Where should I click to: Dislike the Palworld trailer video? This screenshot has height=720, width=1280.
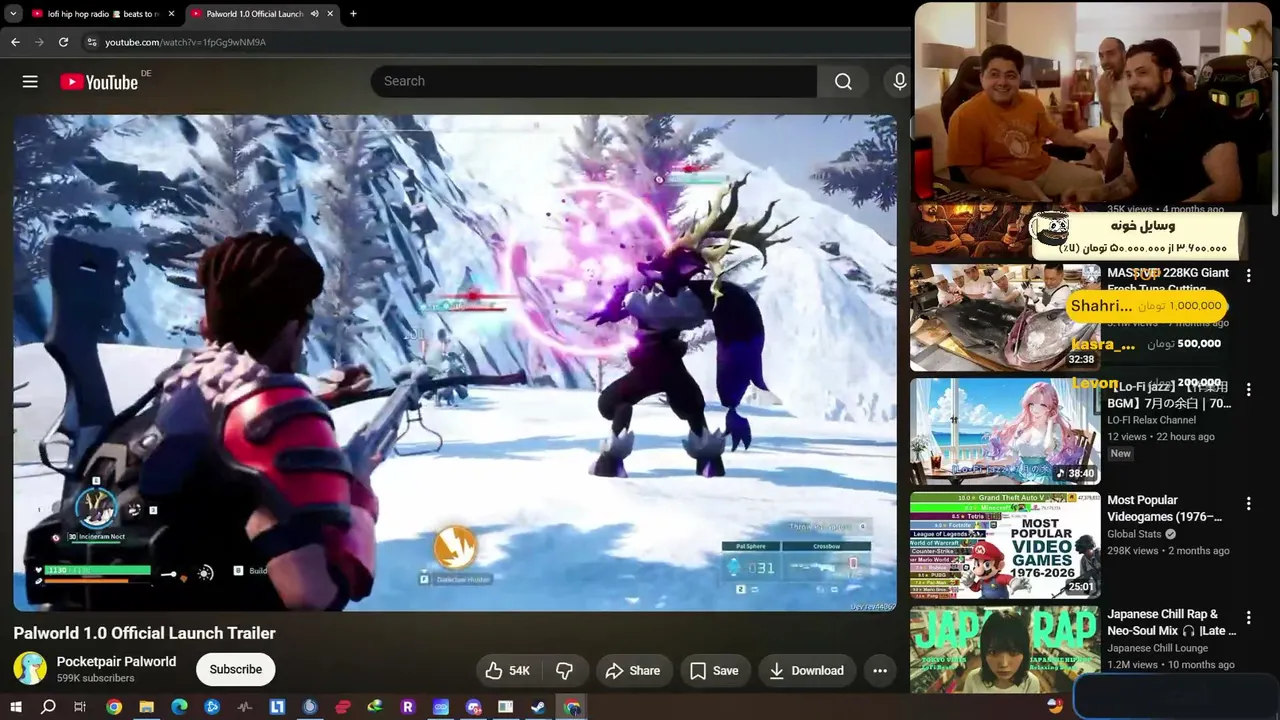[x=564, y=670]
